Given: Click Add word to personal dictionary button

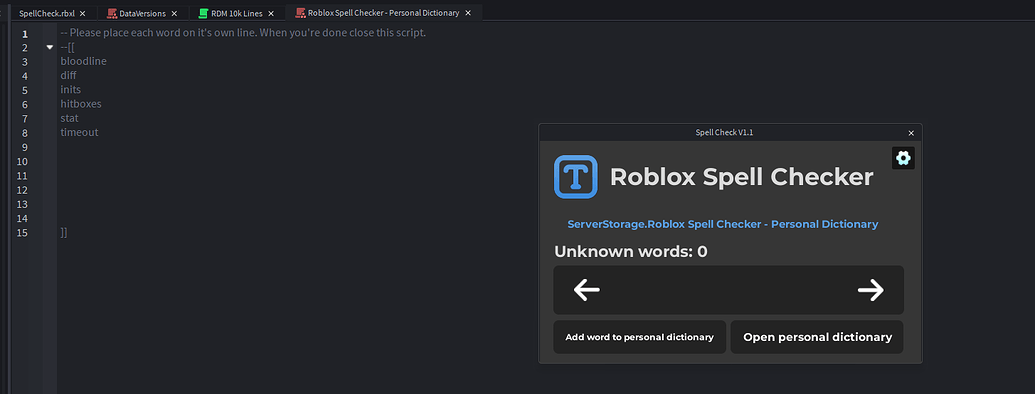Looking at the screenshot, I should [639, 337].
